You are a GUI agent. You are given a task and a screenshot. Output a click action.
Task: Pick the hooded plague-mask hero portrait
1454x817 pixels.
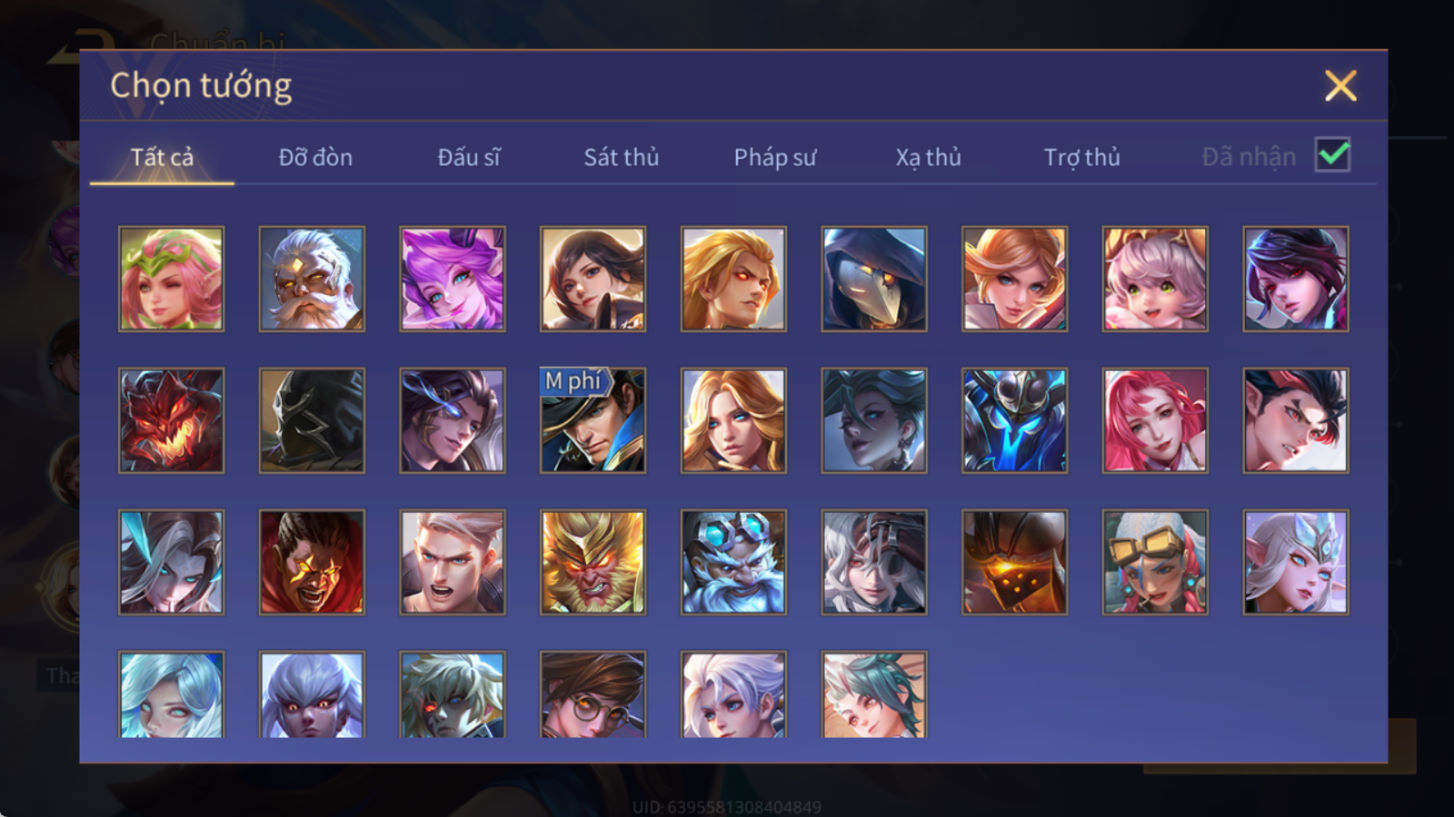pyautogui.click(x=874, y=279)
